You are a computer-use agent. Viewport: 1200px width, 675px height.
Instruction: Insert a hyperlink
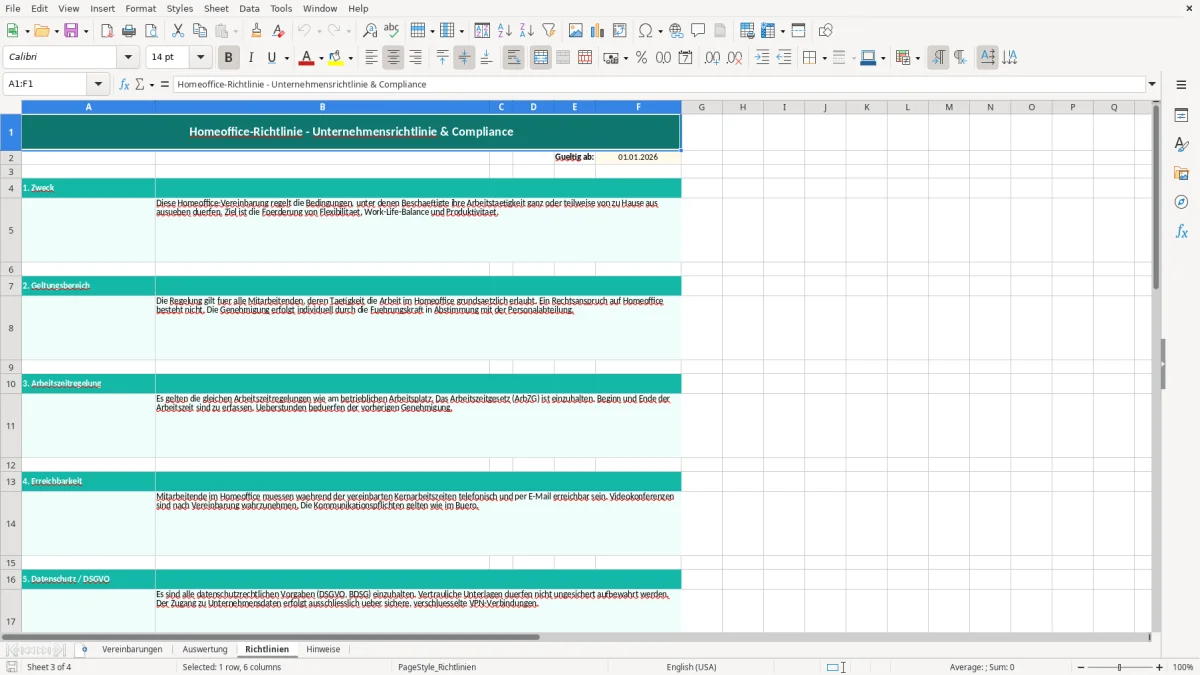point(677,31)
